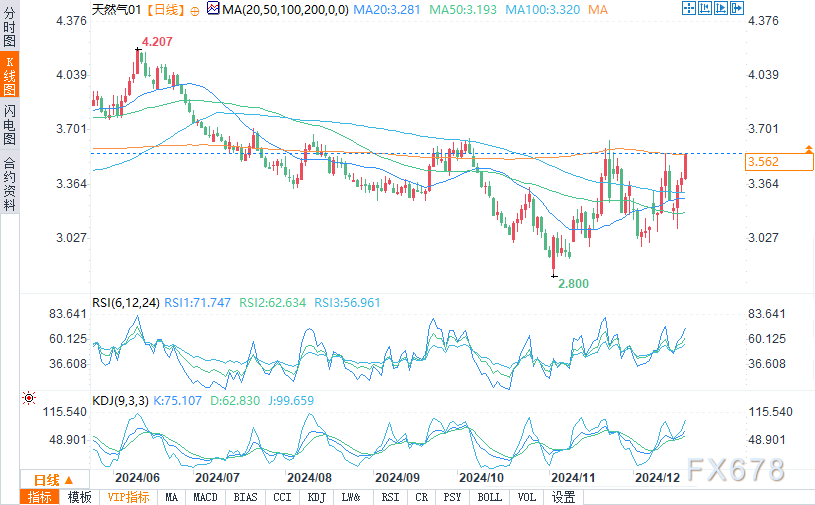
Task: Select the 模板 tab at bottom
Action: pyautogui.click(x=79, y=497)
